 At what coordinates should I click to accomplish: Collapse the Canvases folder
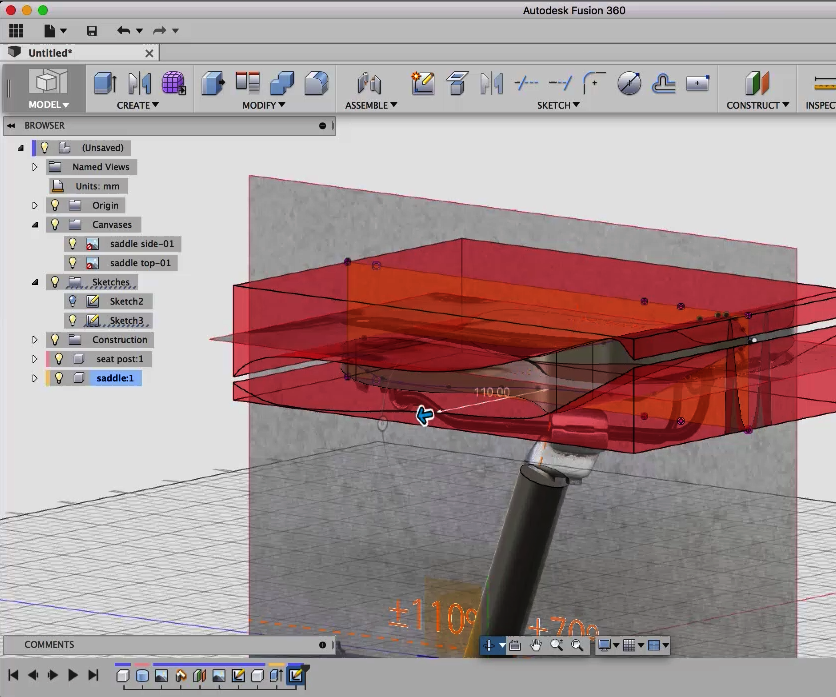(35, 224)
